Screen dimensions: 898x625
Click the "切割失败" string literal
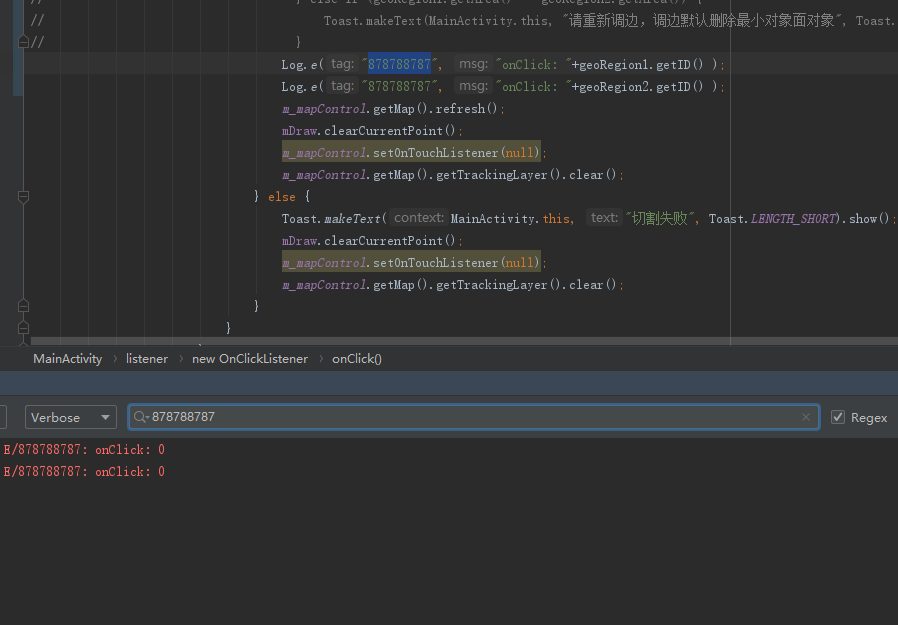[660, 218]
